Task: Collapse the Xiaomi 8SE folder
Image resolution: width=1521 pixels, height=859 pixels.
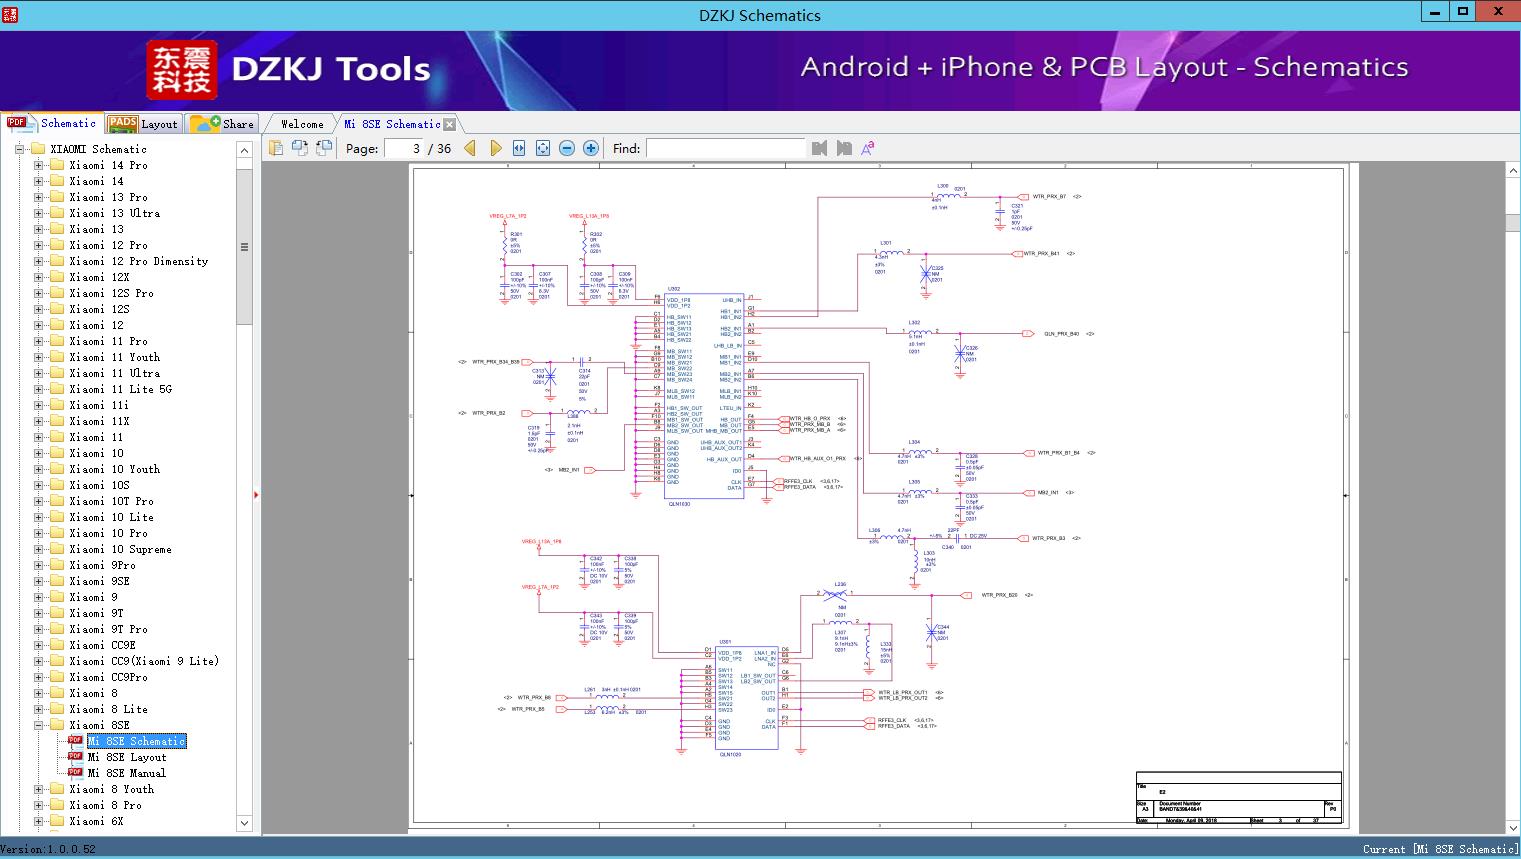Action: [38, 725]
